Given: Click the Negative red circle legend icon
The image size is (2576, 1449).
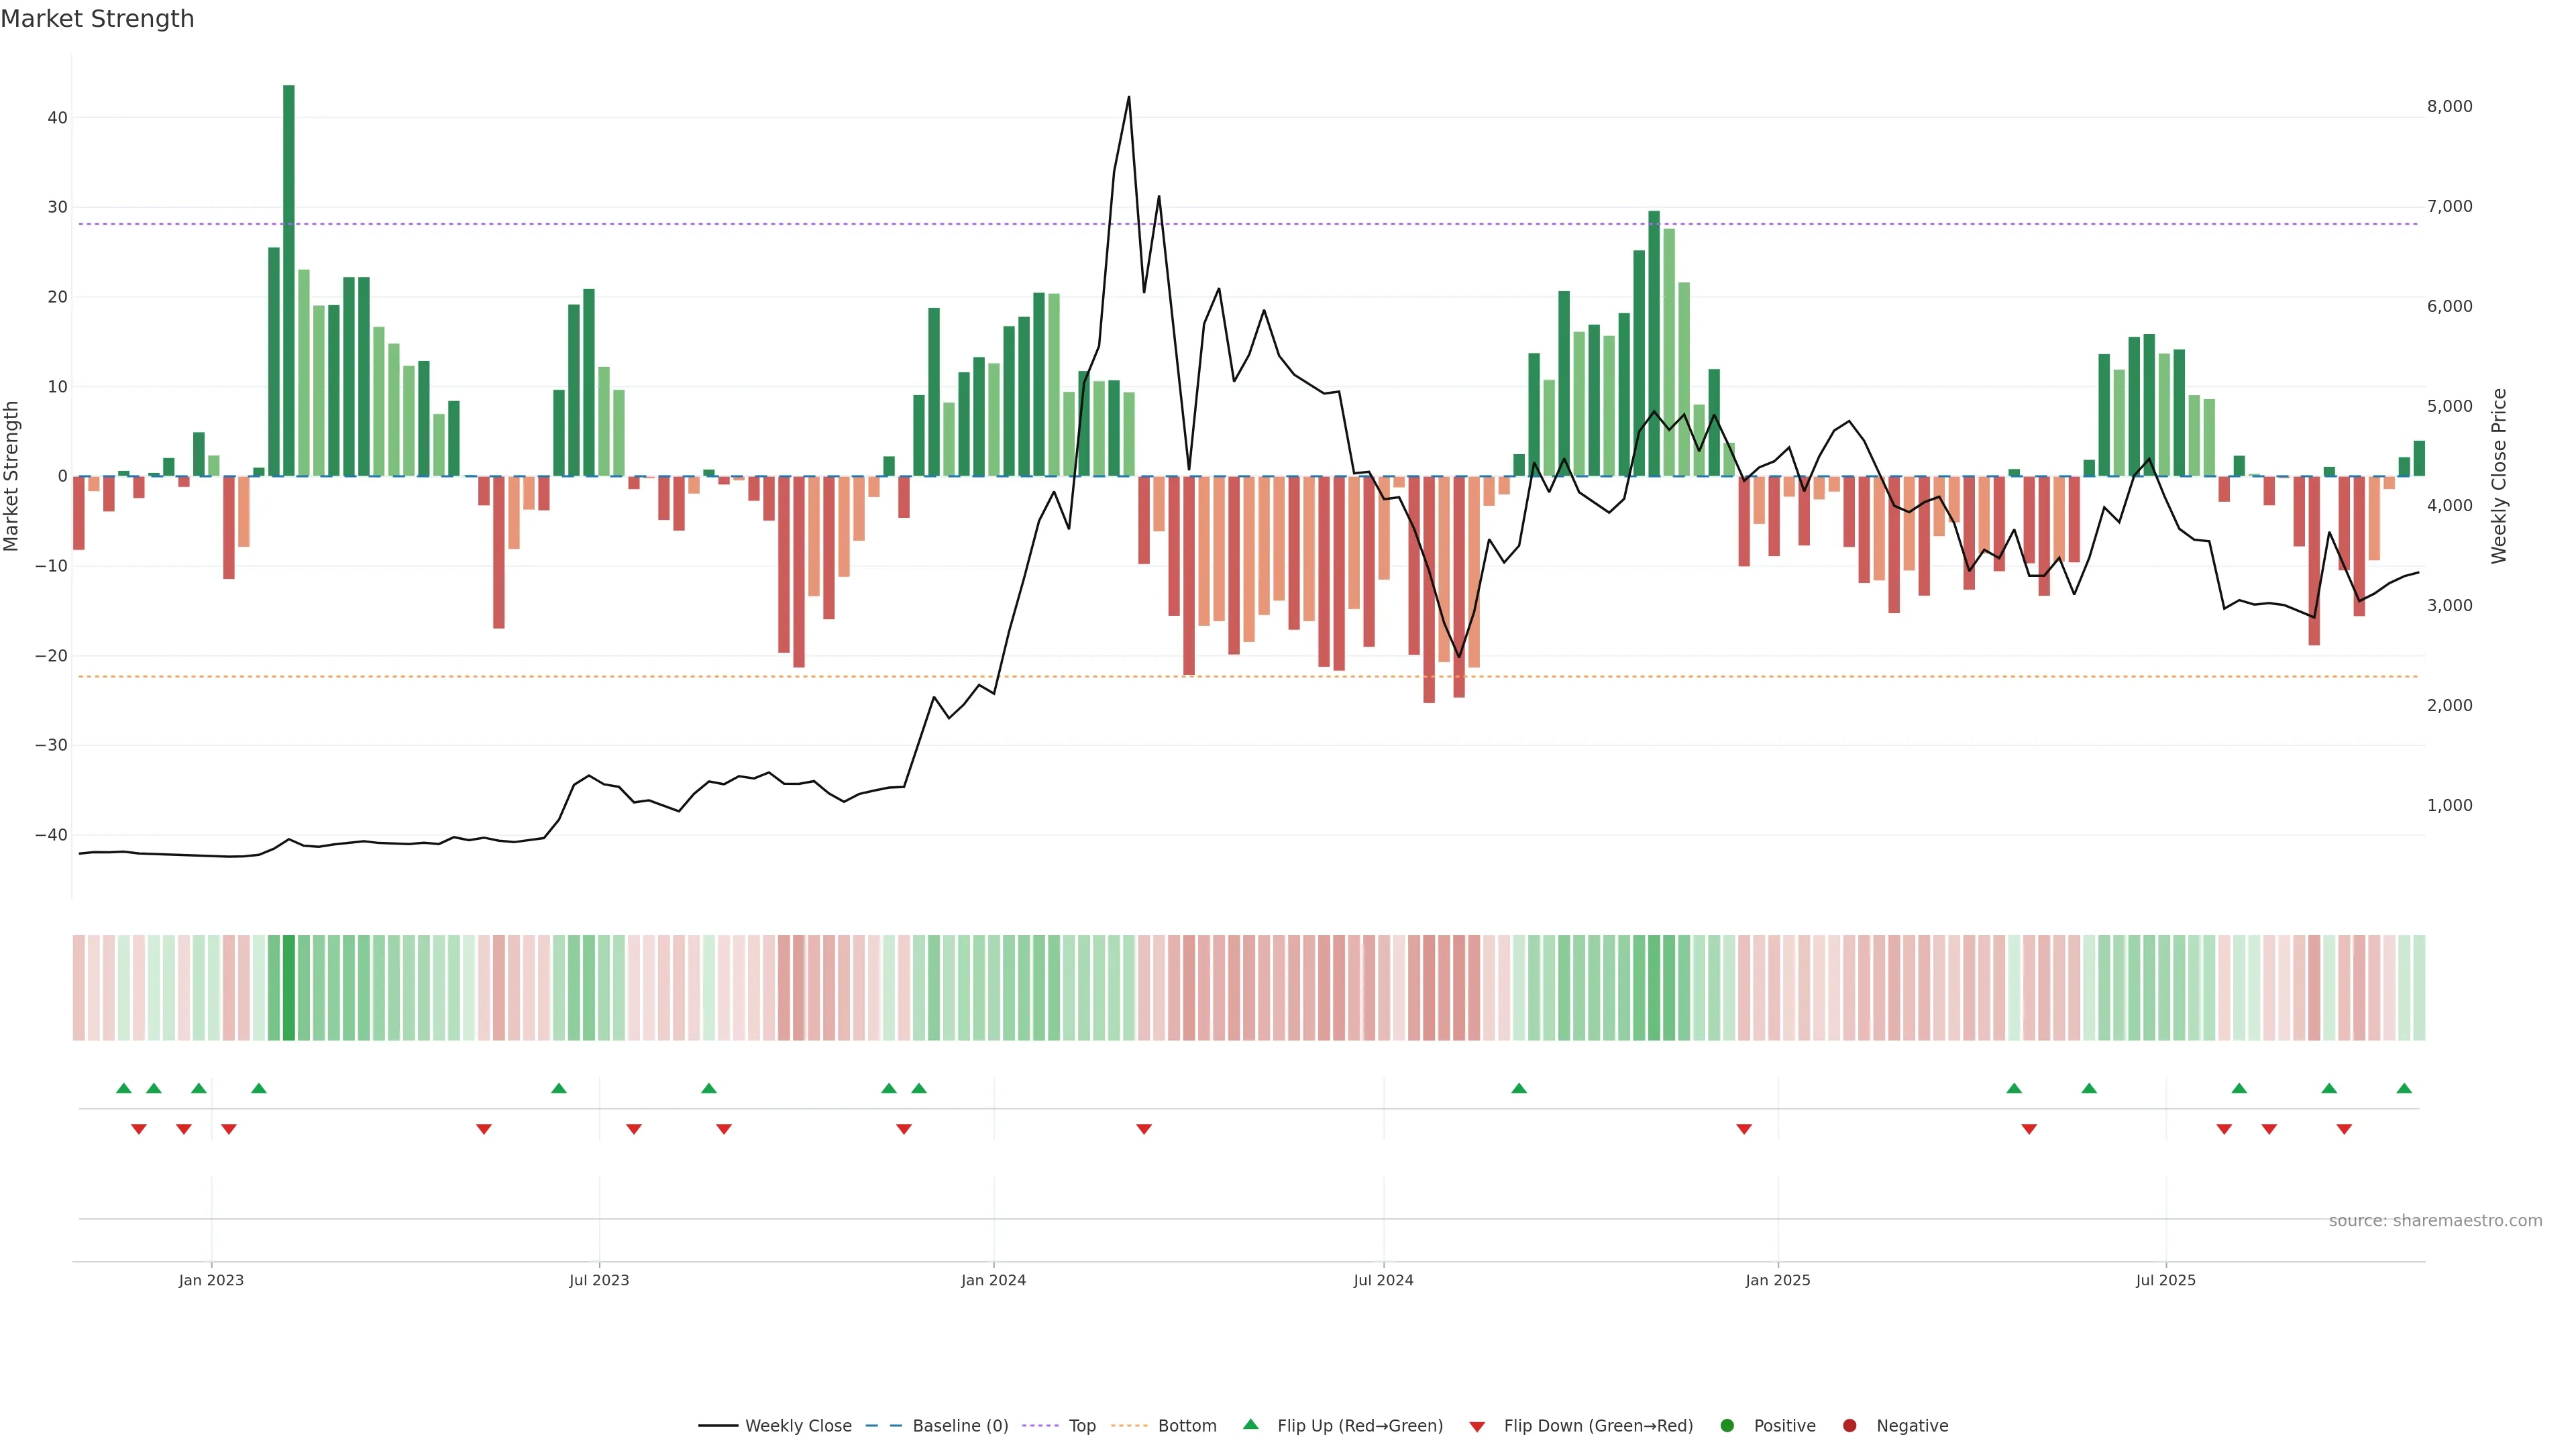Looking at the screenshot, I should [1849, 1425].
